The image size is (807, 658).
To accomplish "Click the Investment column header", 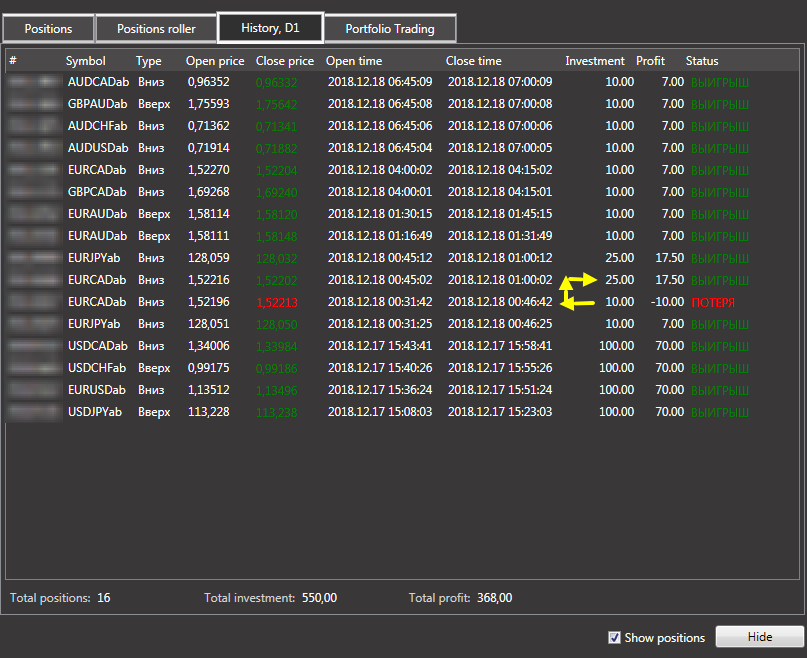I will [595, 61].
